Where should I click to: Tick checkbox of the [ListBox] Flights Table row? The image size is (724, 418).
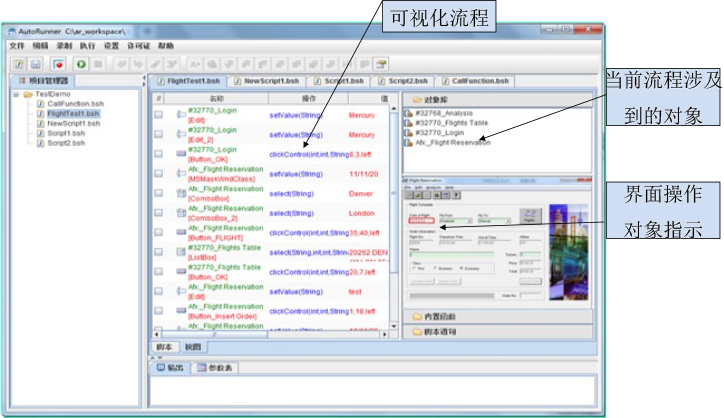pos(159,251)
